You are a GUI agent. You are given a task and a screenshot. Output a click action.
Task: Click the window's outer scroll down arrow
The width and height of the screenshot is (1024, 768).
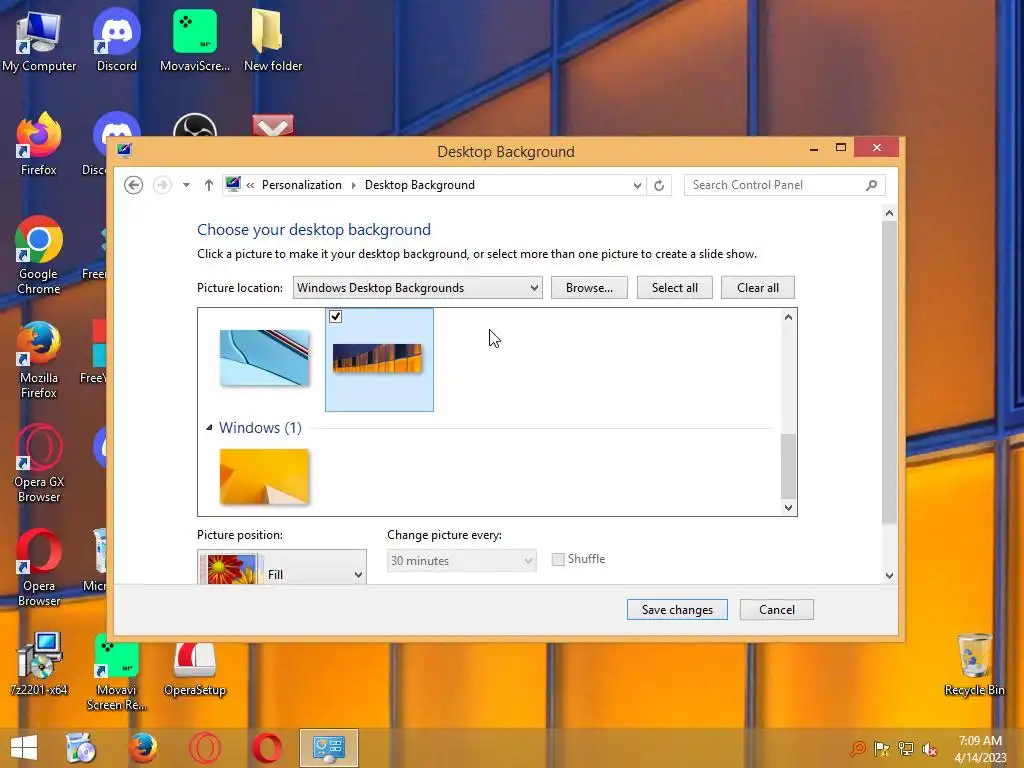click(889, 575)
